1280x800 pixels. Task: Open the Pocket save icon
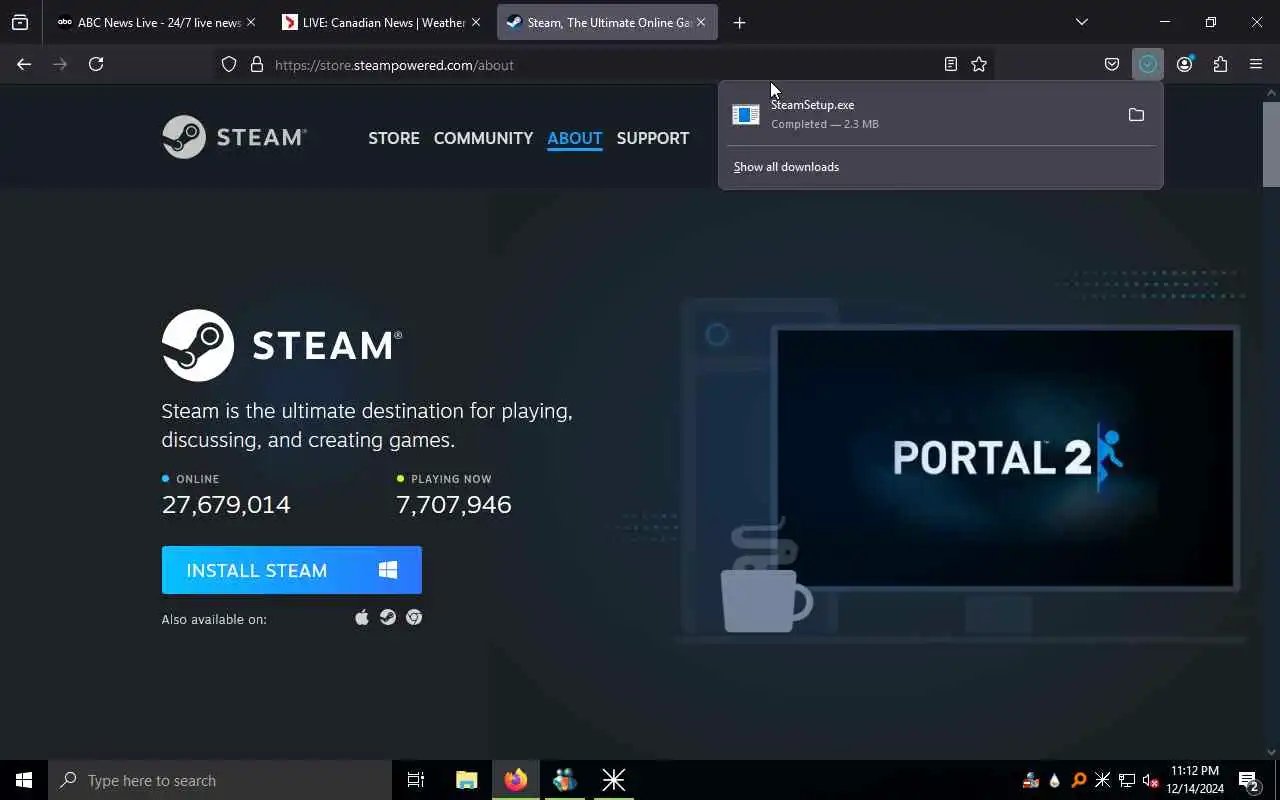click(1112, 64)
